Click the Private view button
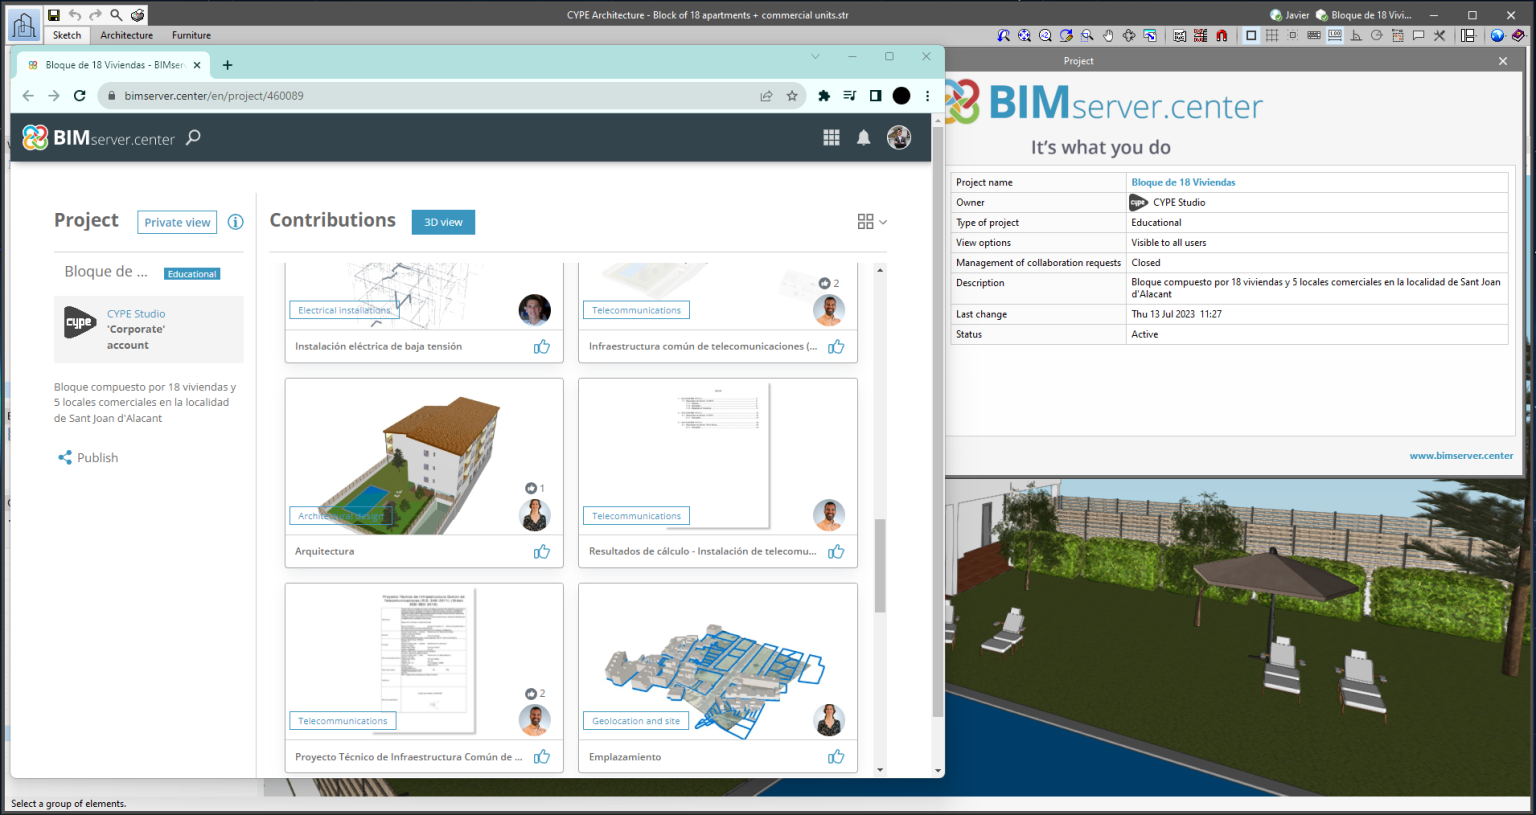 177,222
